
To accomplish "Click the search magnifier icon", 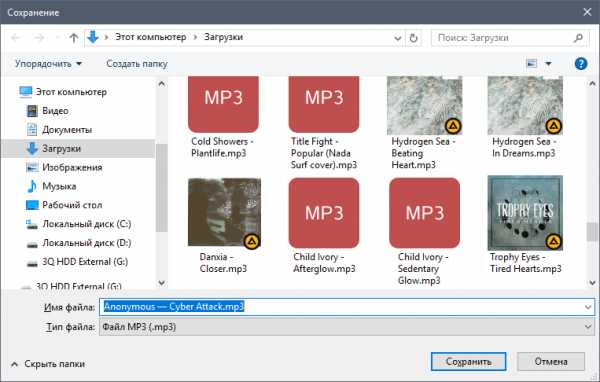I will coord(578,38).
